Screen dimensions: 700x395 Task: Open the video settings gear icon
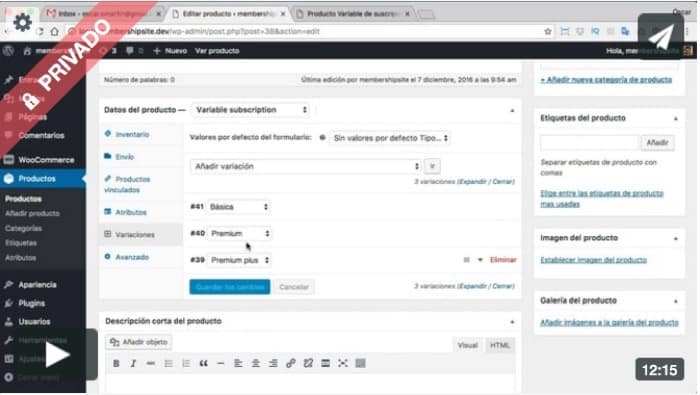click(x=22, y=21)
